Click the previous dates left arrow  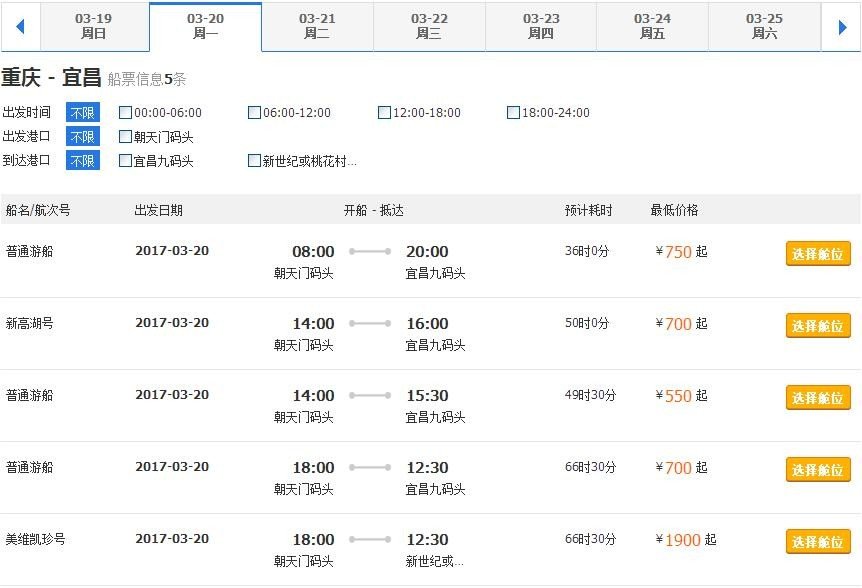(20, 27)
